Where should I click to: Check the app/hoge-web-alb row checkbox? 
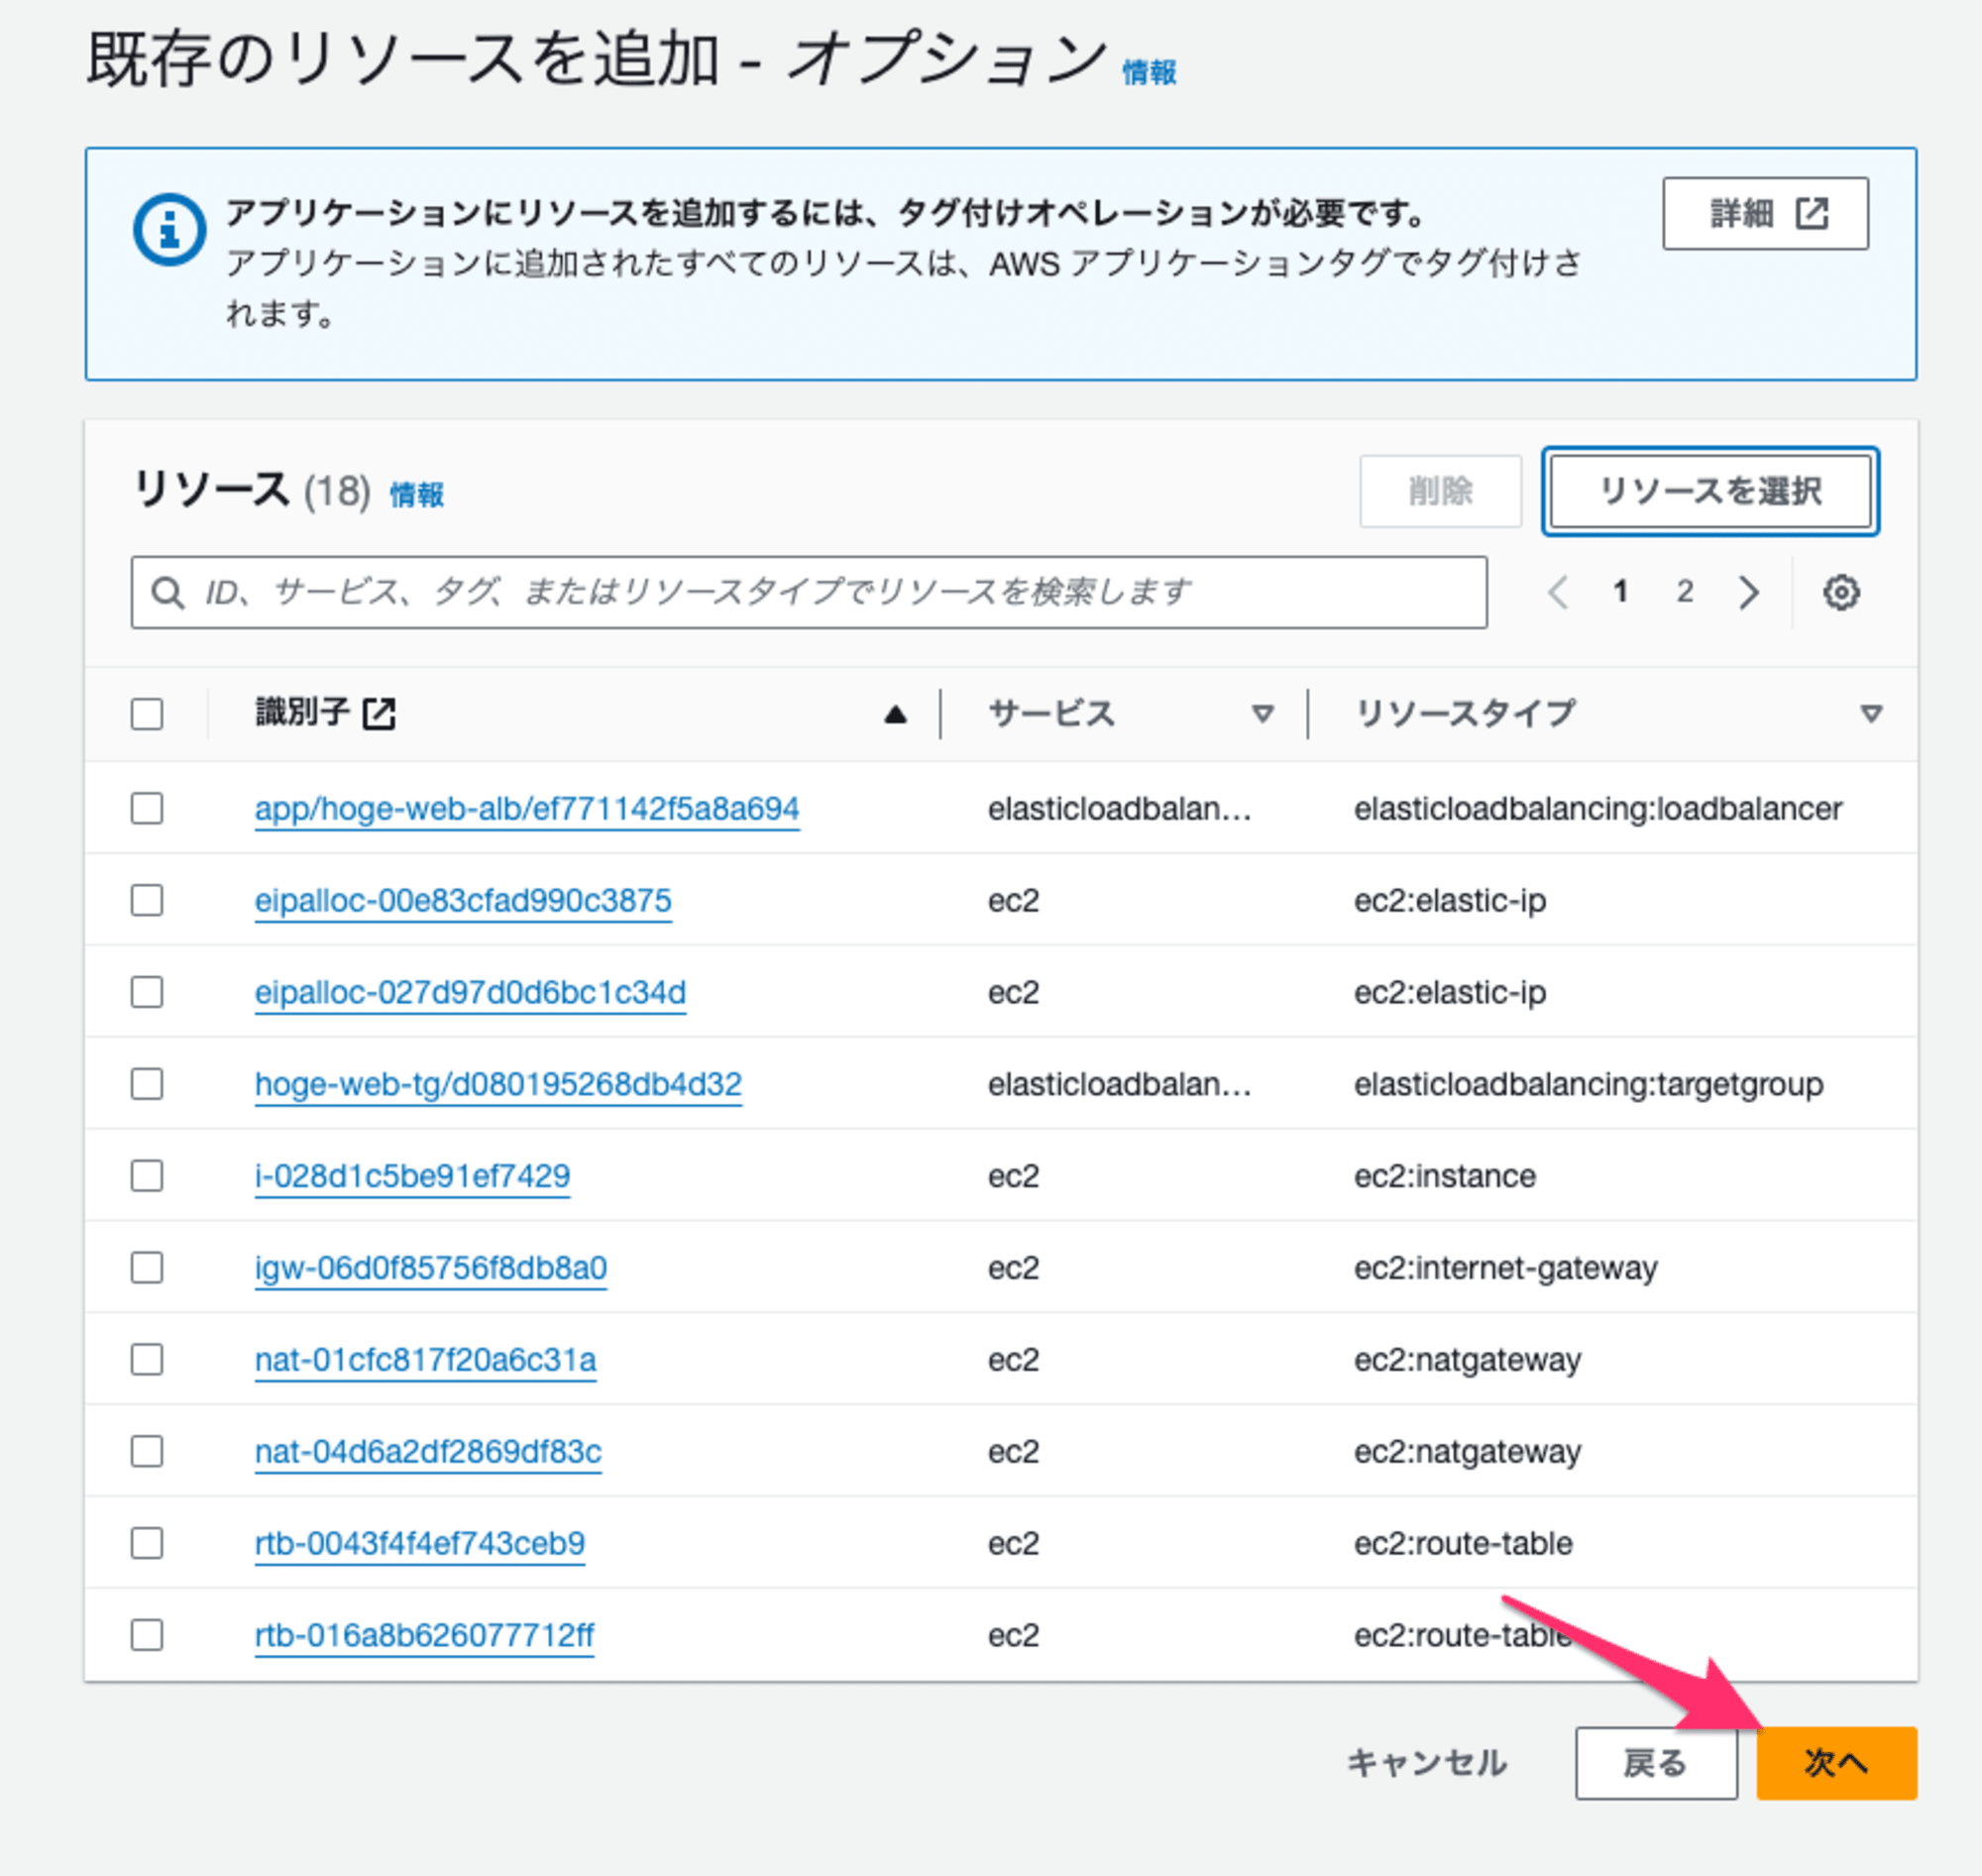click(x=147, y=808)
